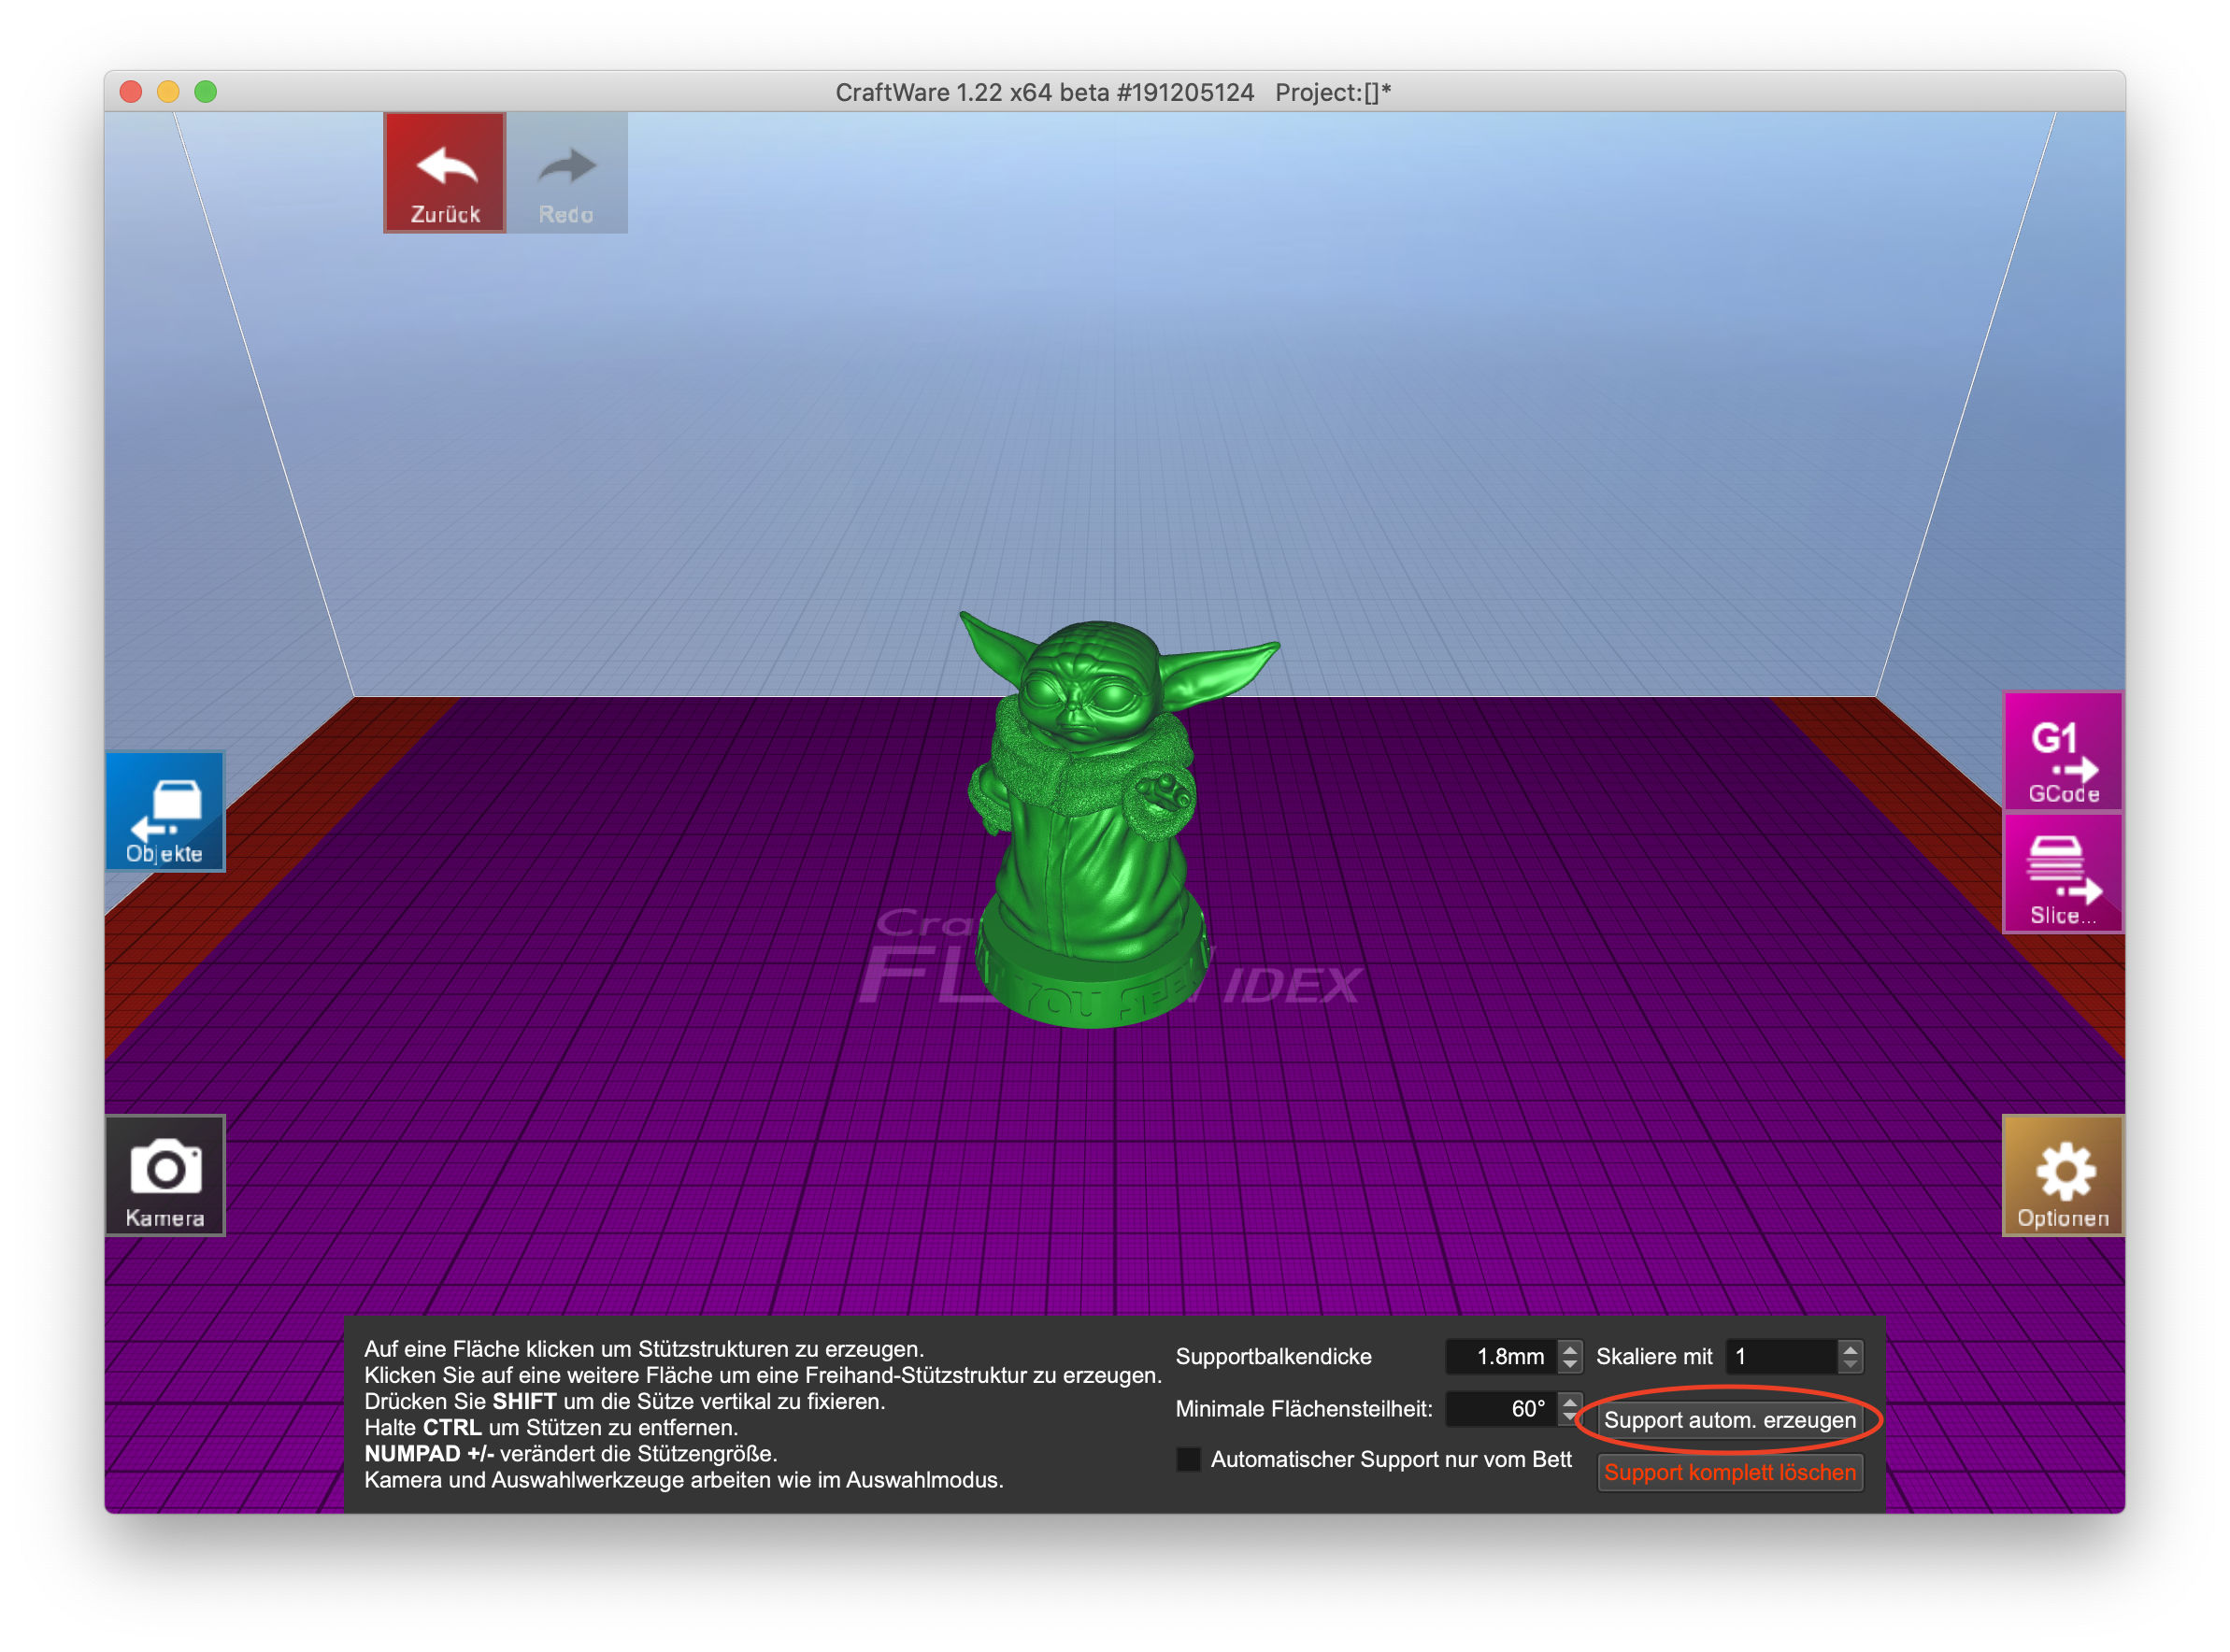Close the CraftWare window

(130, 92)
